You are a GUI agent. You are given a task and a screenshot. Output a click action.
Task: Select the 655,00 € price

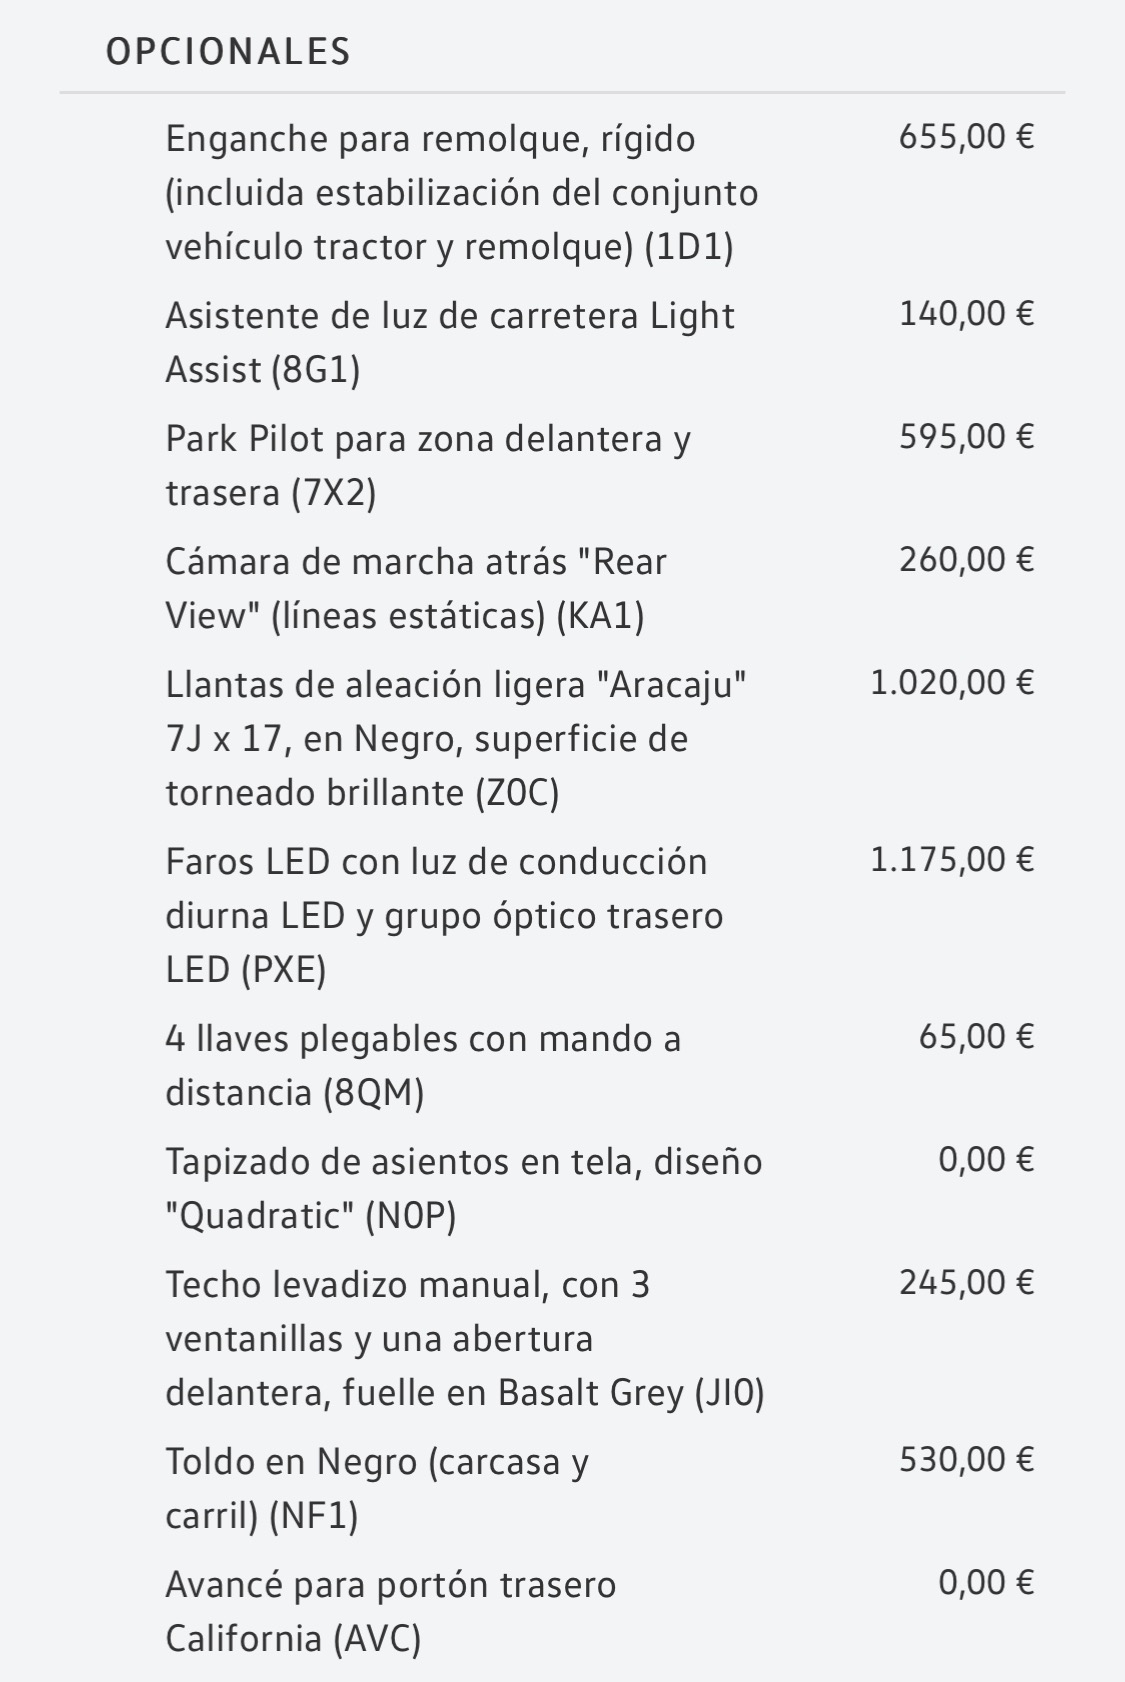tap(966, 136)
